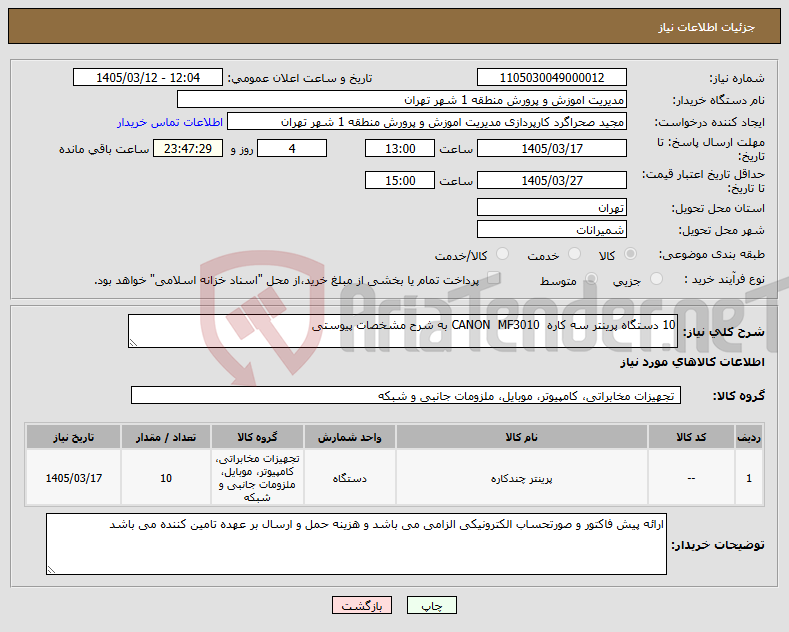
Task: Click the اطلاعات کالاهای مورد نیاز section heading
Action: [x=692, y=362]
